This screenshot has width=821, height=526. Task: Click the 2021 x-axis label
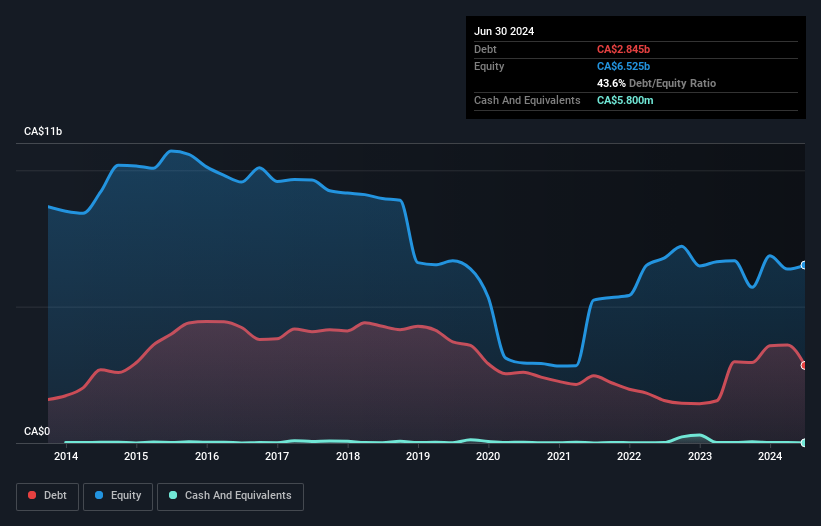559,456
